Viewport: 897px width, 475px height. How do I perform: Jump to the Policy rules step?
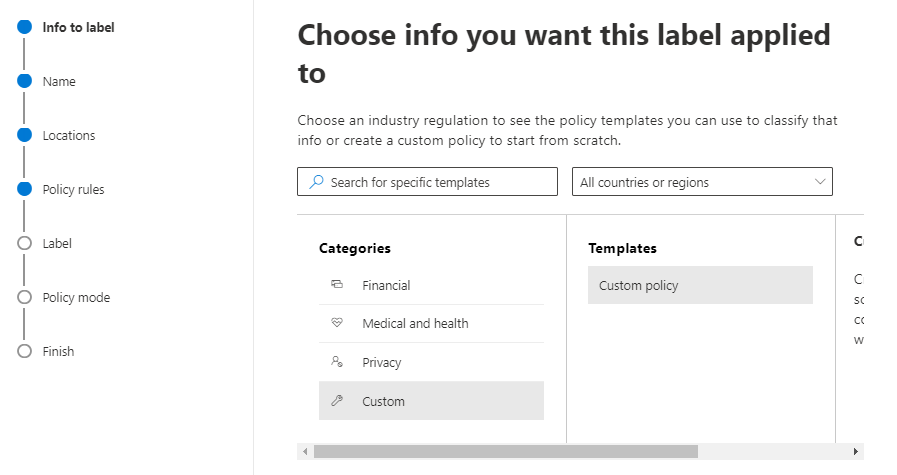(73, 190)
